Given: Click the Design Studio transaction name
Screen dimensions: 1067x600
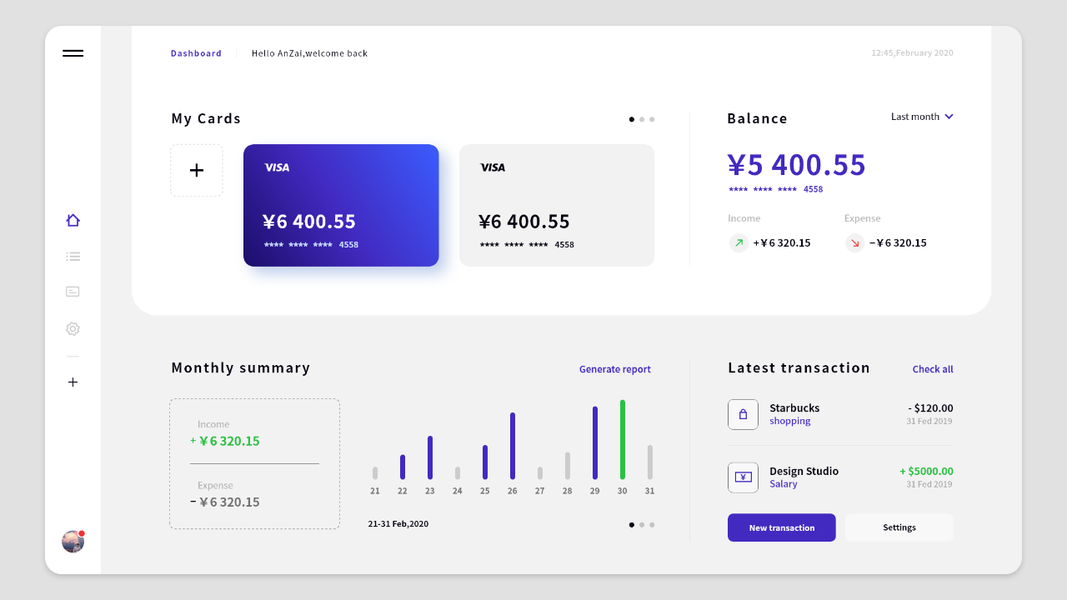Looking at the screenshot, I should point(804,471).
